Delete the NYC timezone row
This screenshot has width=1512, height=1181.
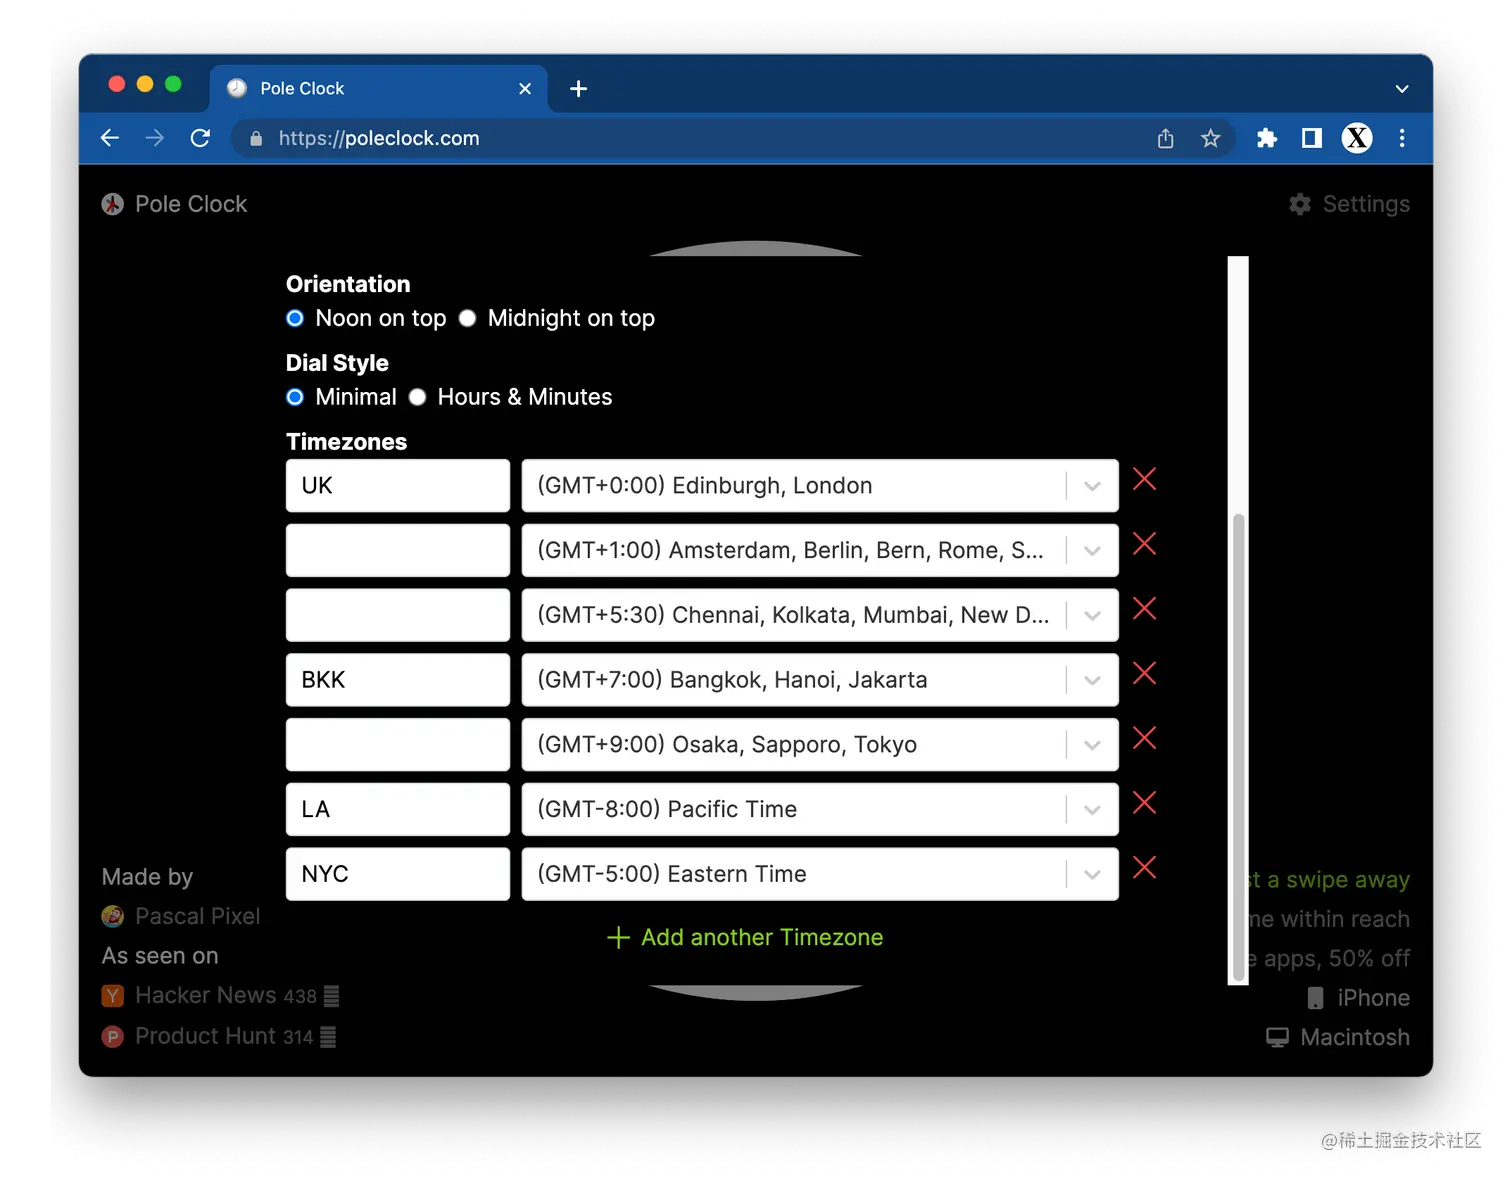[1144, 867]
